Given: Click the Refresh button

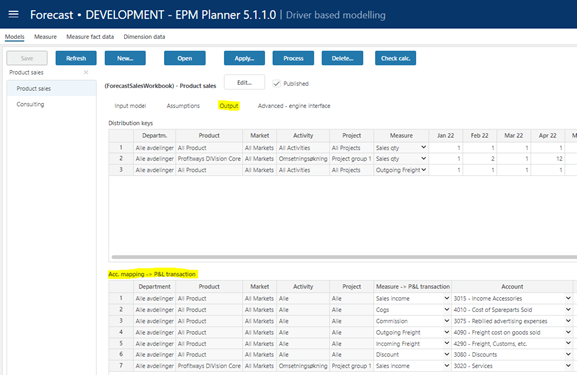Looking at the screenshot, I should coord(76,58).
